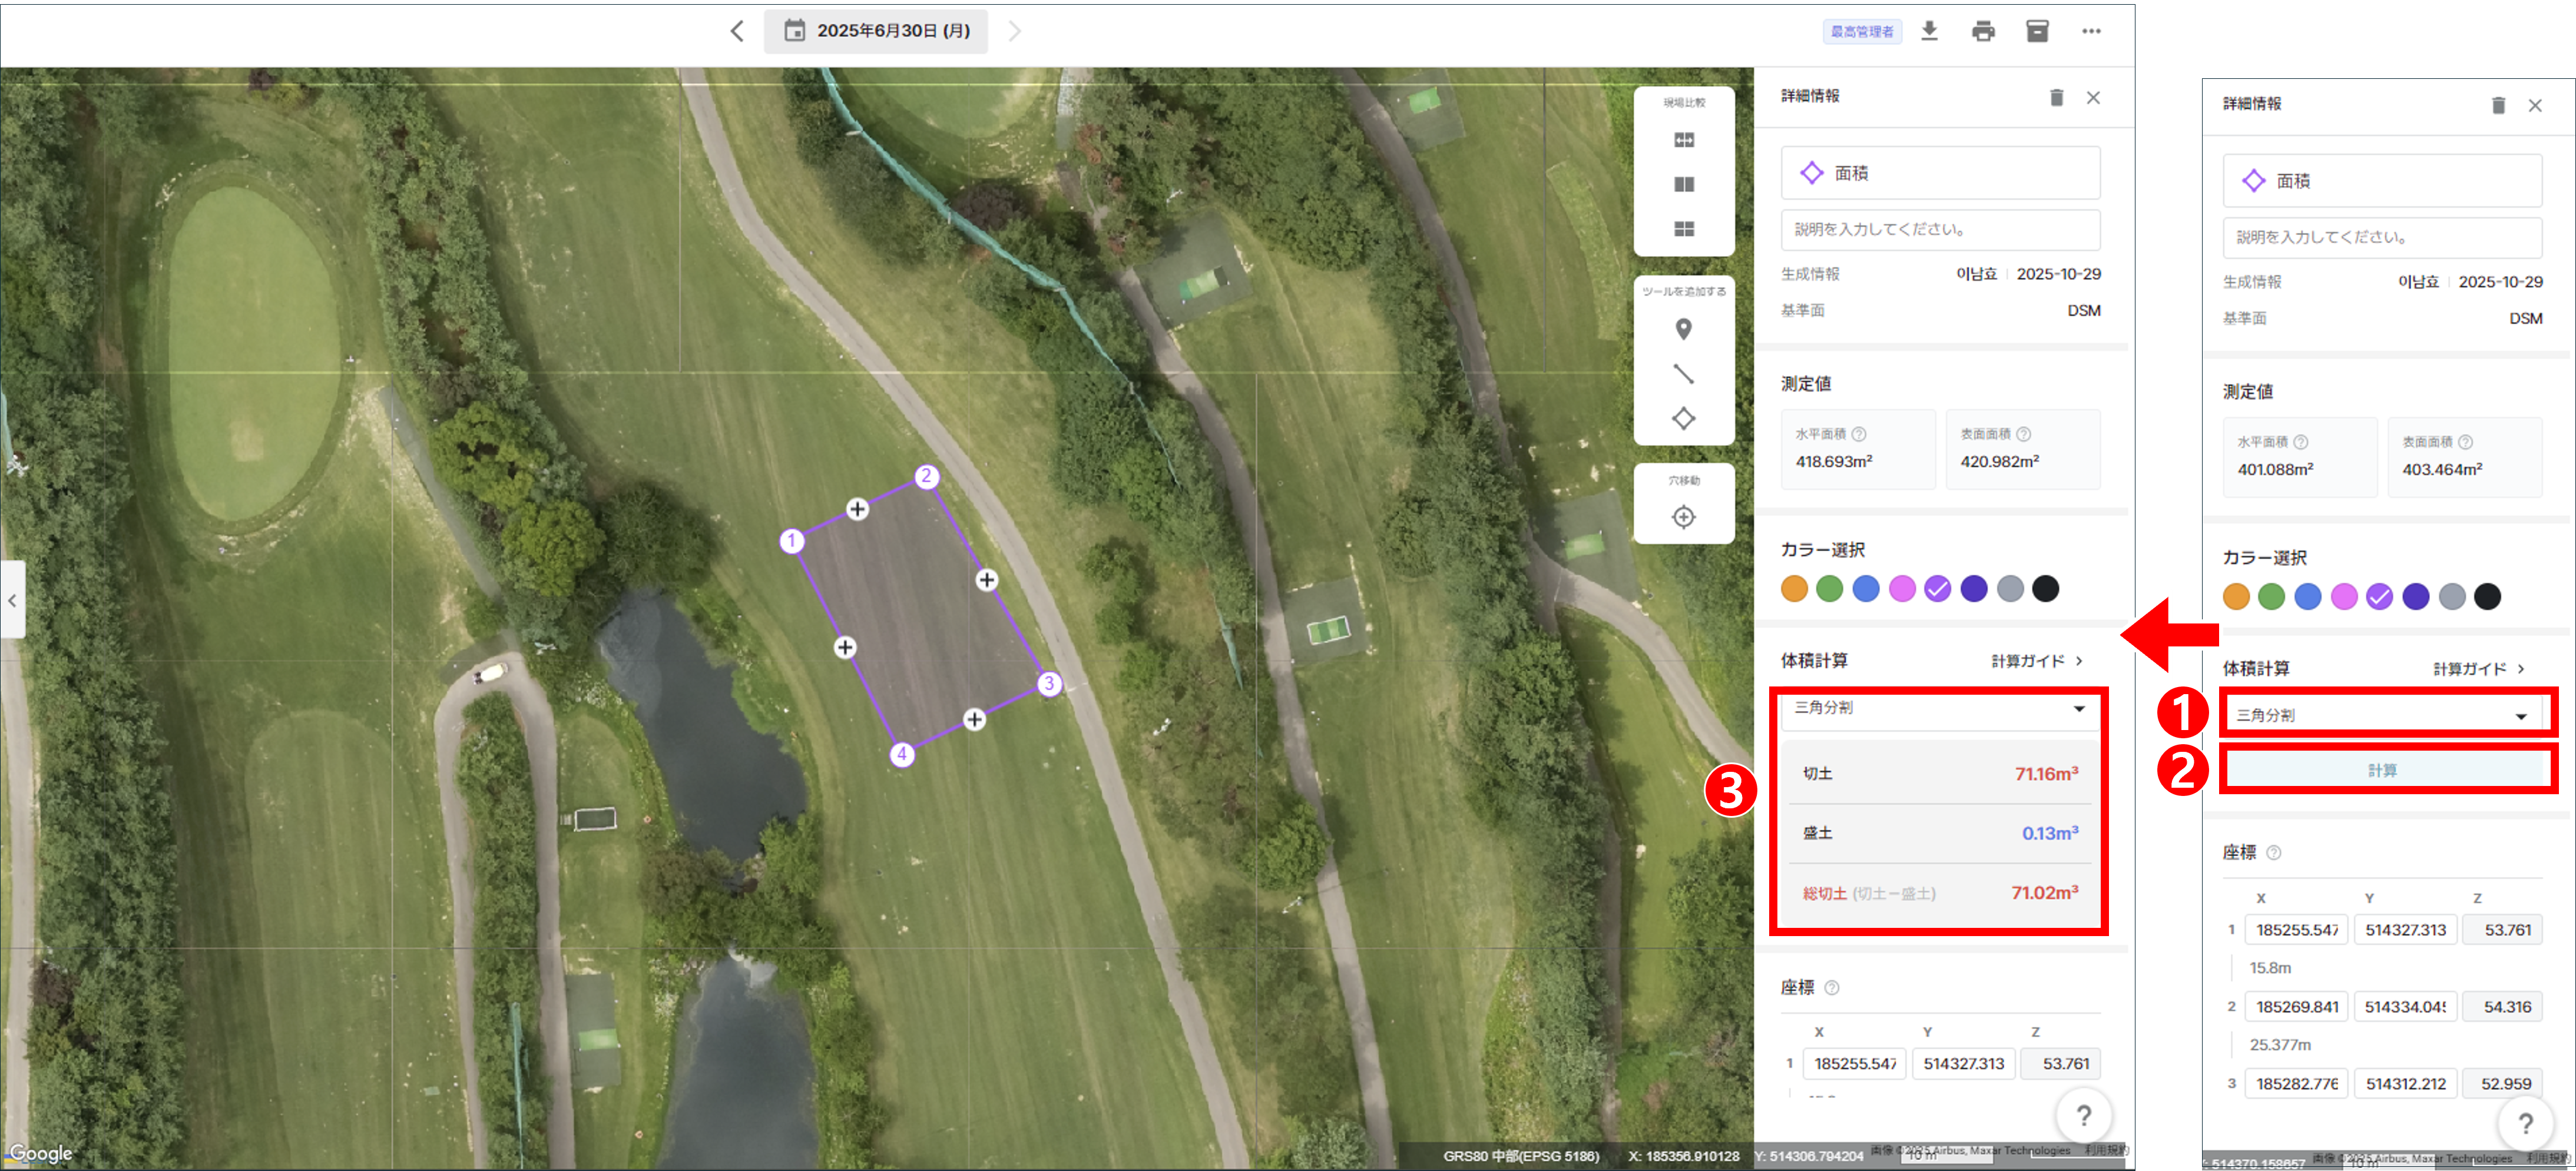Select the location marker pin tool
The width and height of the screenshot is (2576, 1171).
point(1683,329)
